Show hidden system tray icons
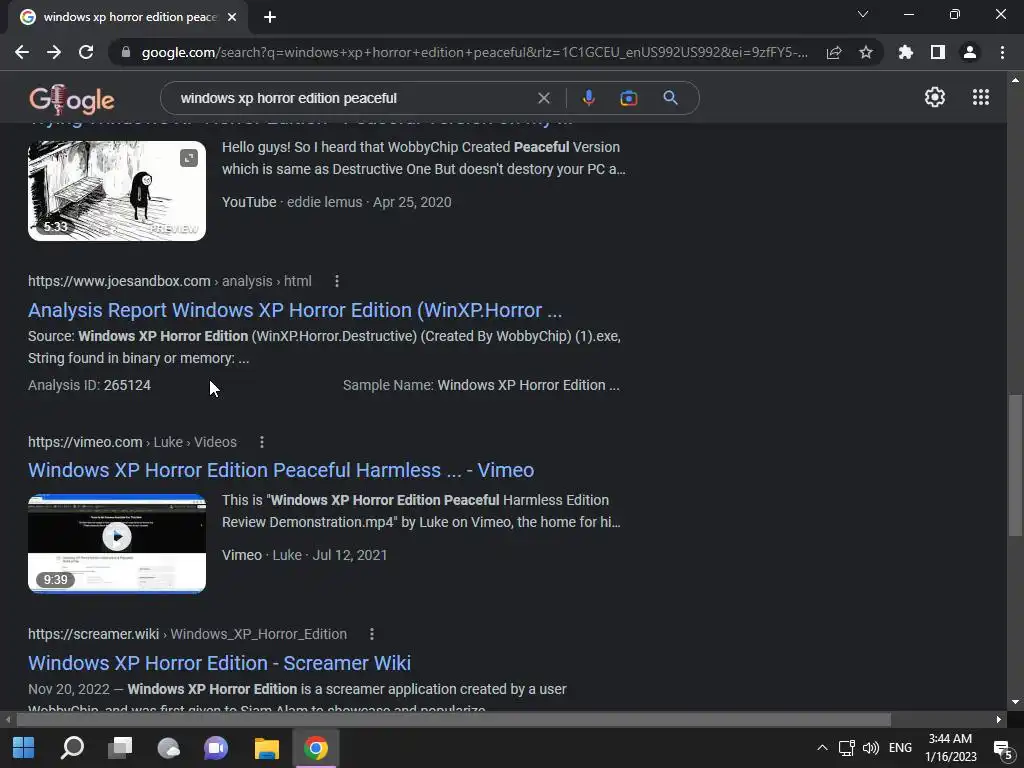 (822, 748)
